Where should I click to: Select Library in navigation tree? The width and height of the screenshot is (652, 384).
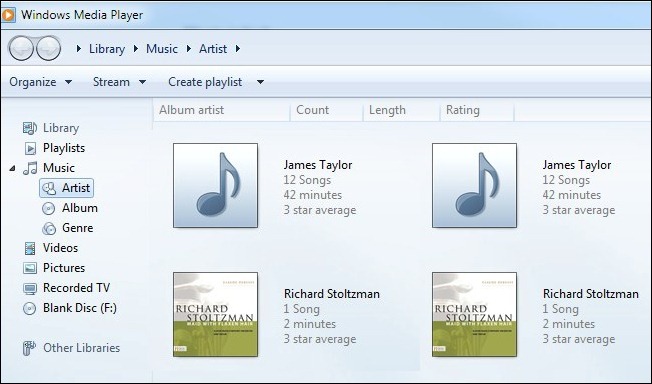(x=61, y=128)
